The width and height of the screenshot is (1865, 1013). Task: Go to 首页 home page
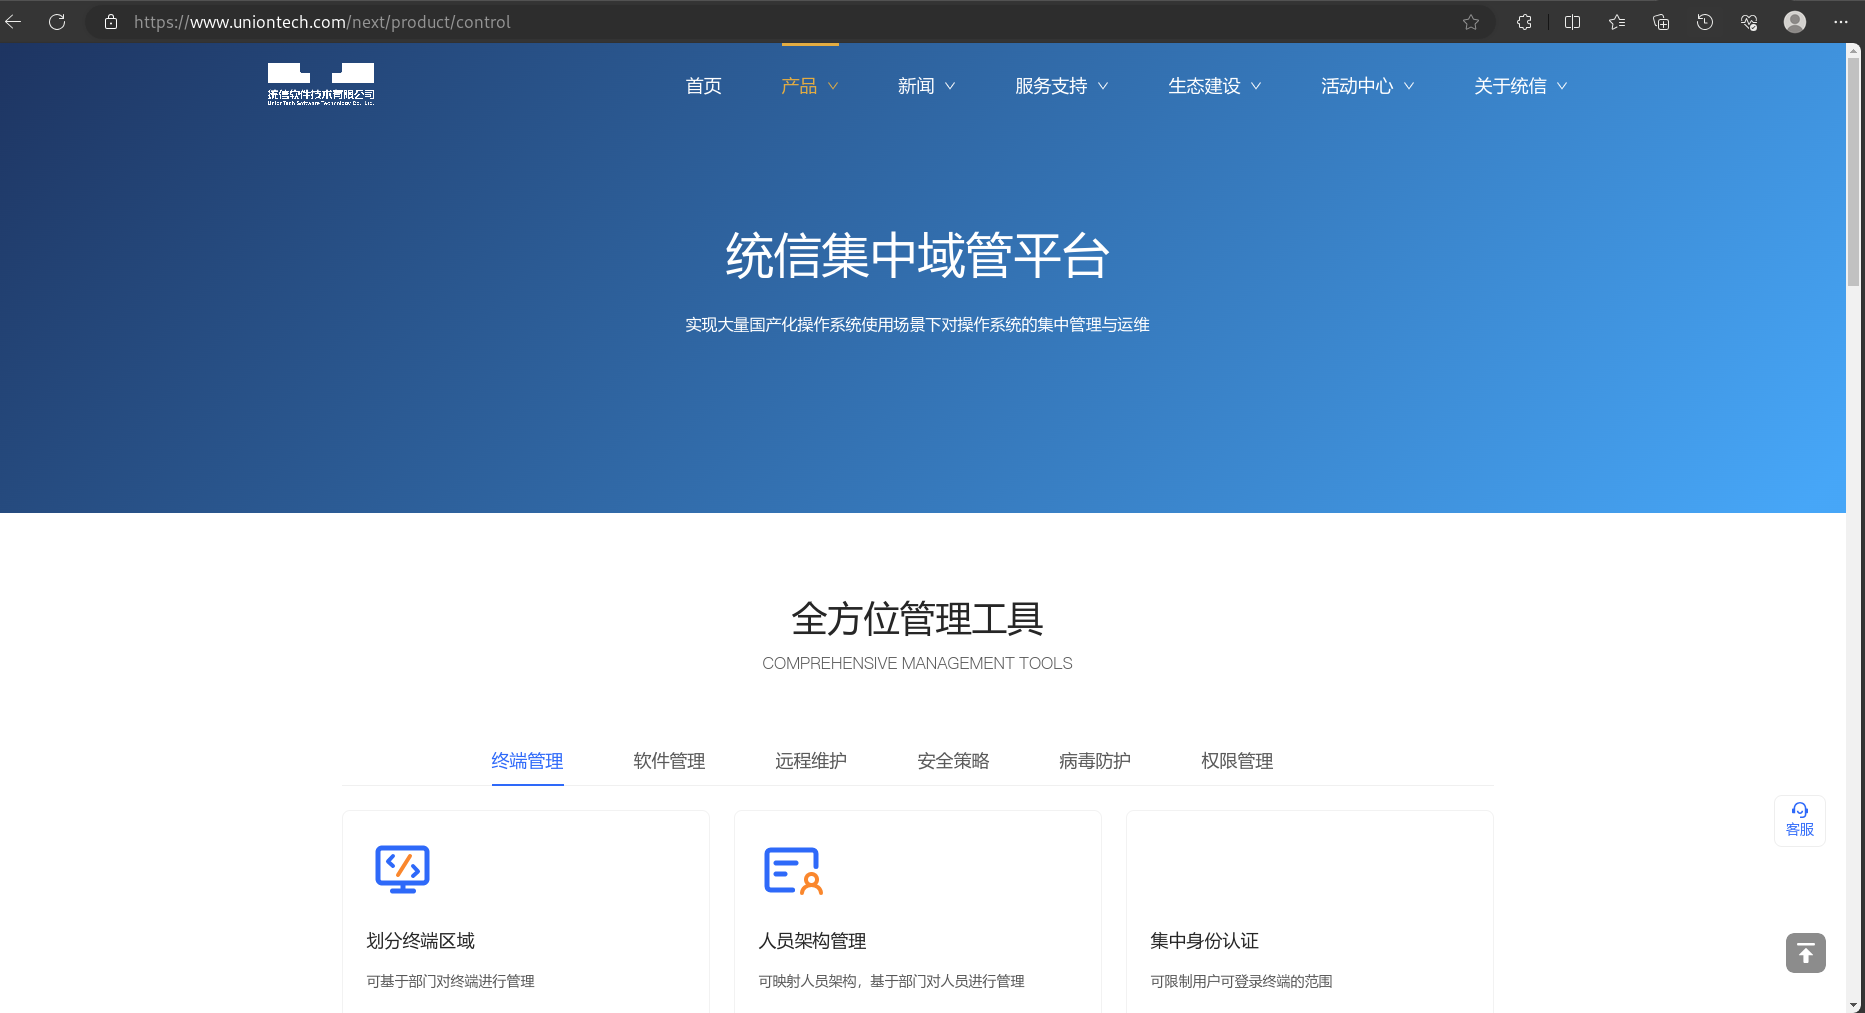[703, 86]
